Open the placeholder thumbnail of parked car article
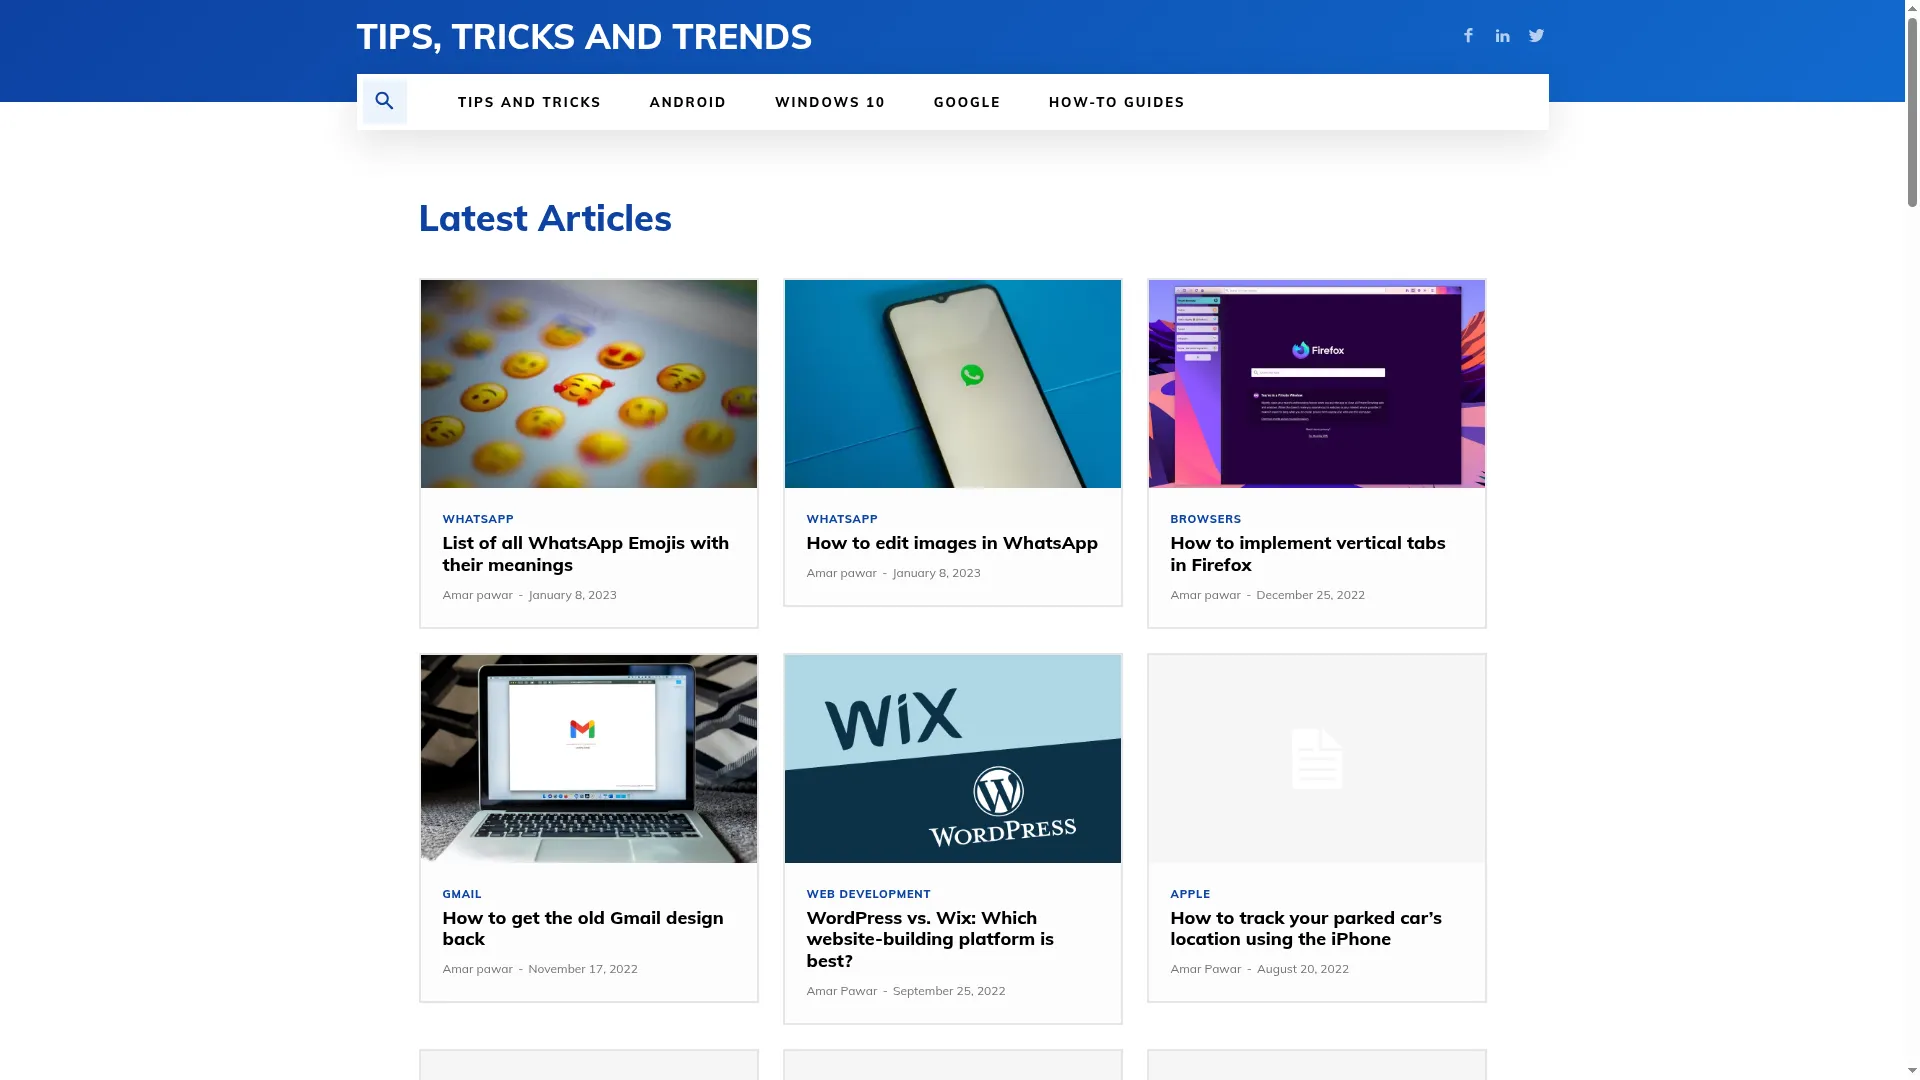Image resolution: width=1920 pixels, height=1080 pixels. [1317, 759]
